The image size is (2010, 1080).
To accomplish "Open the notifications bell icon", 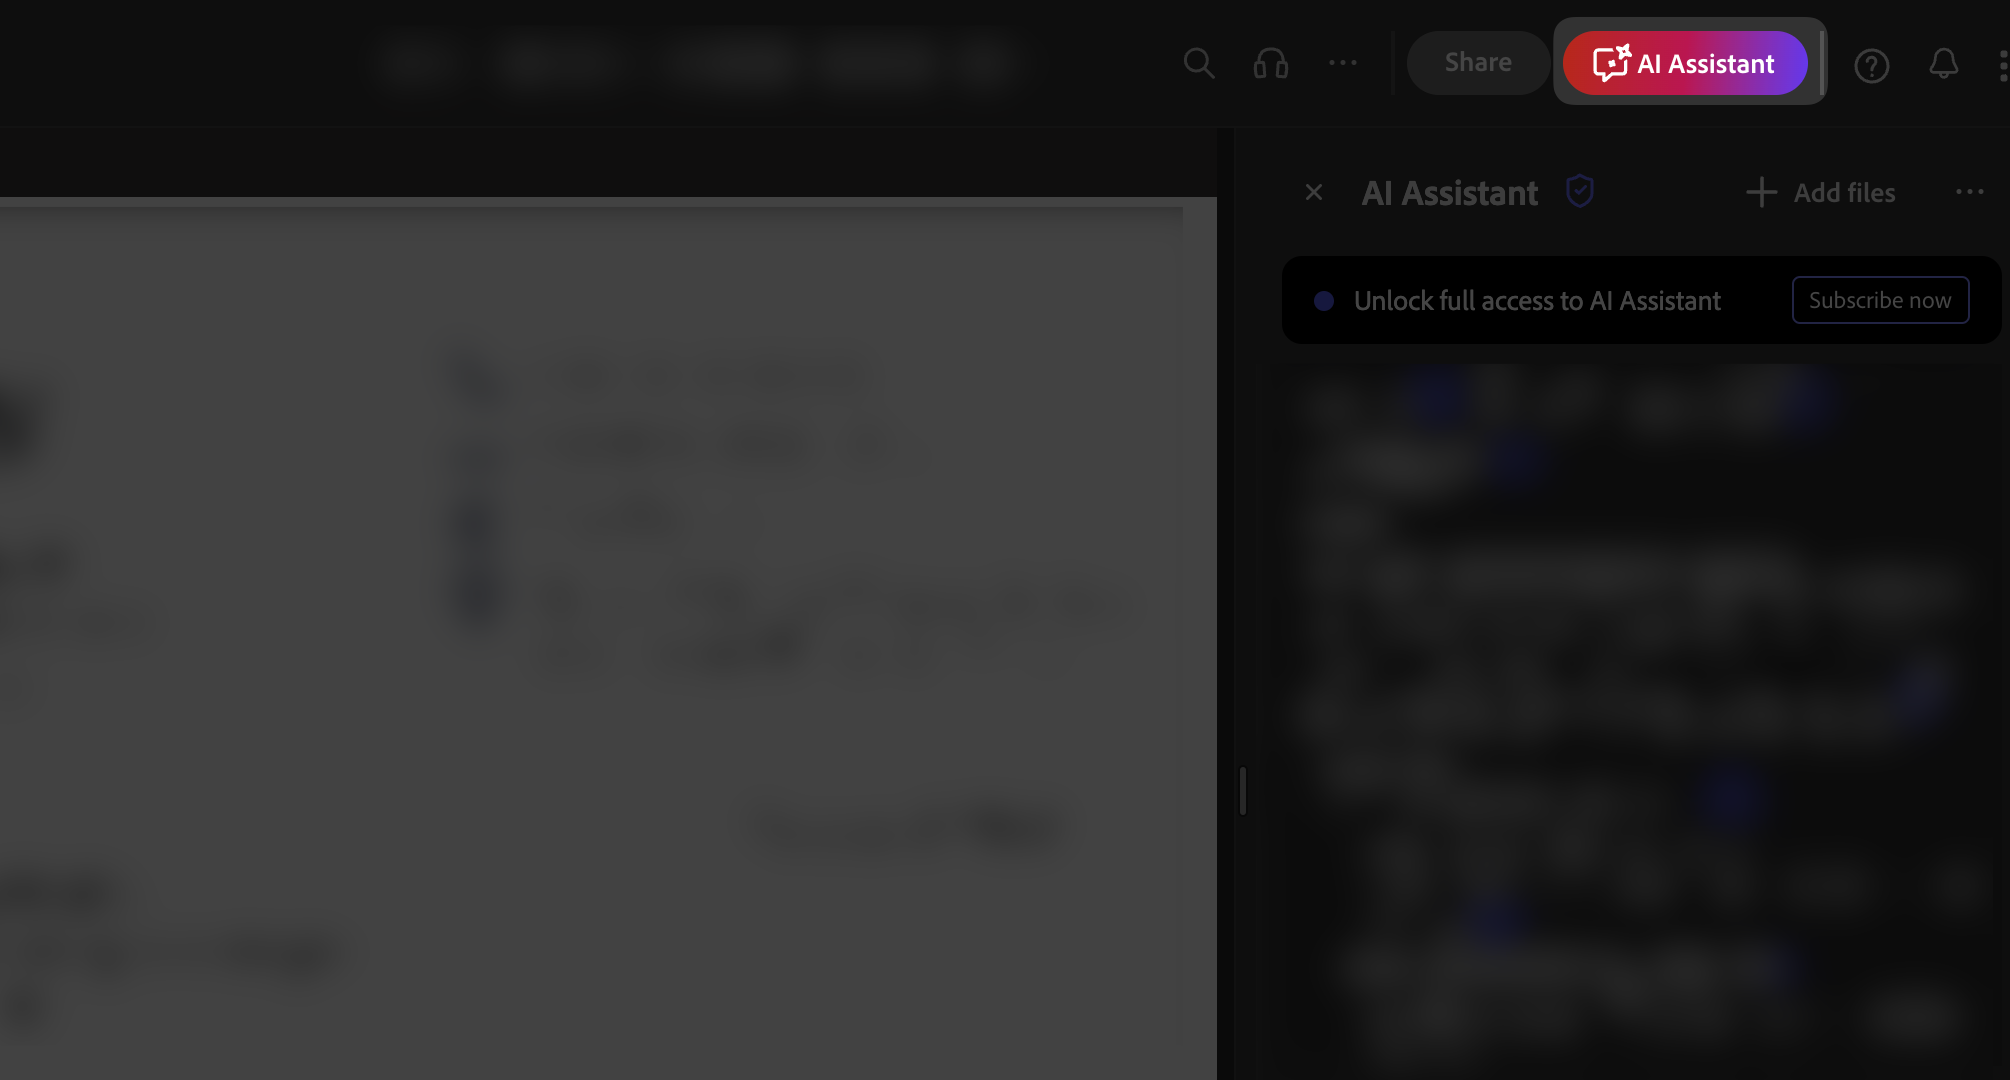I will pos(1943,64).
